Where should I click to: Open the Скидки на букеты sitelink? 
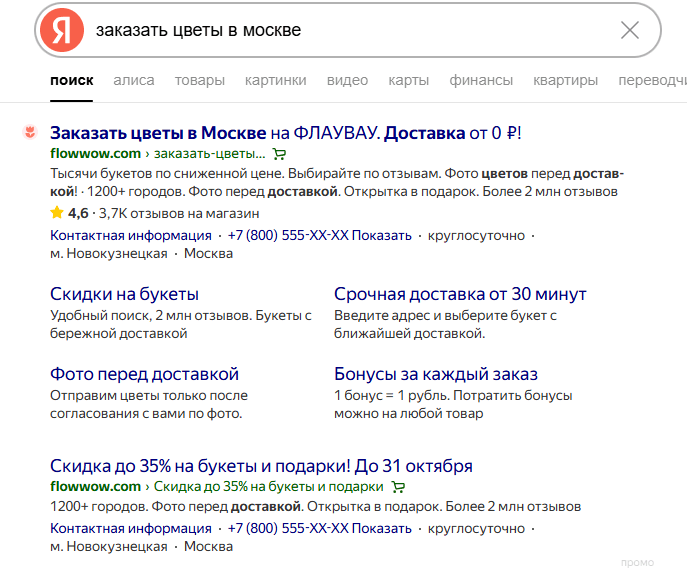[124, 294]
